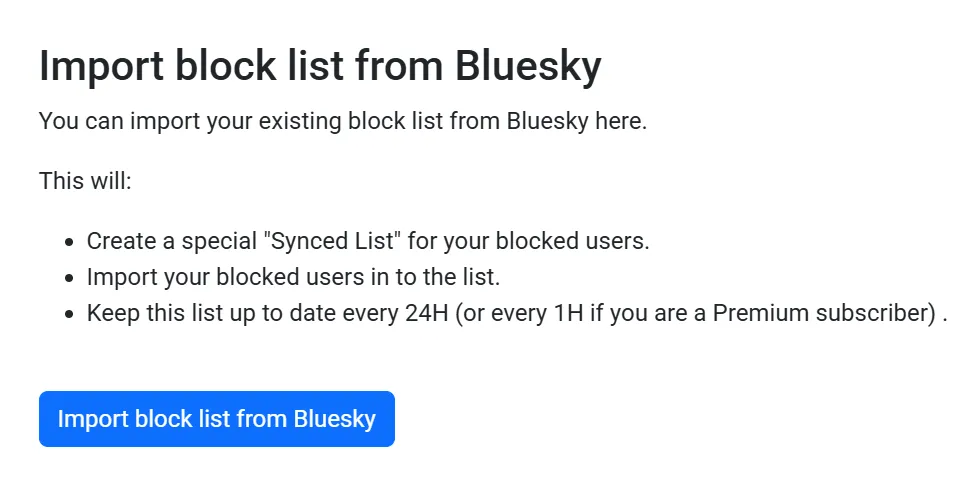Click the 'Import block list from Bluesky' page heading
This screenshot has width=980, height=492.
coord(320,67)
